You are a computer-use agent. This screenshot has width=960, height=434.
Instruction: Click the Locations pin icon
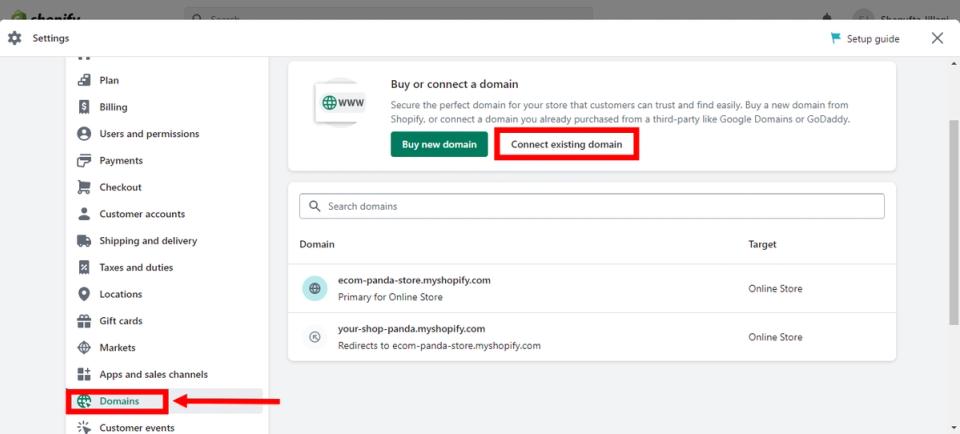84,294
